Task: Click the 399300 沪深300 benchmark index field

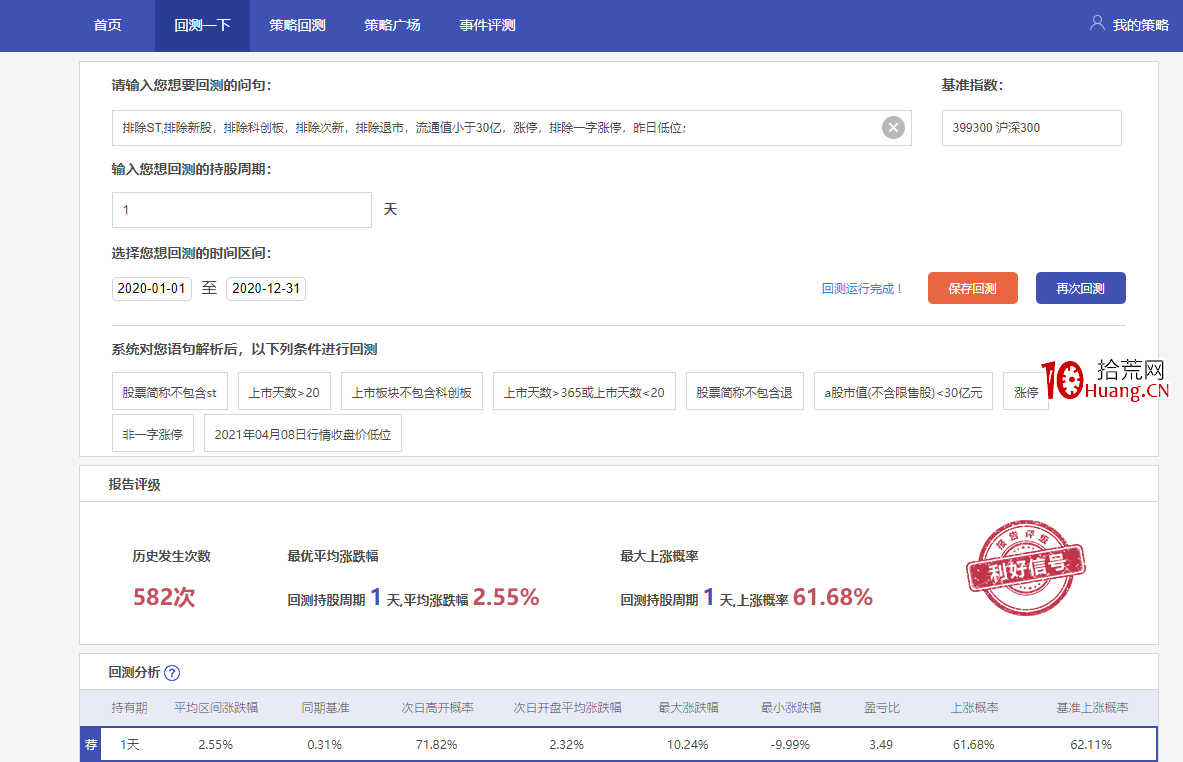Action: click(1030, 127)
